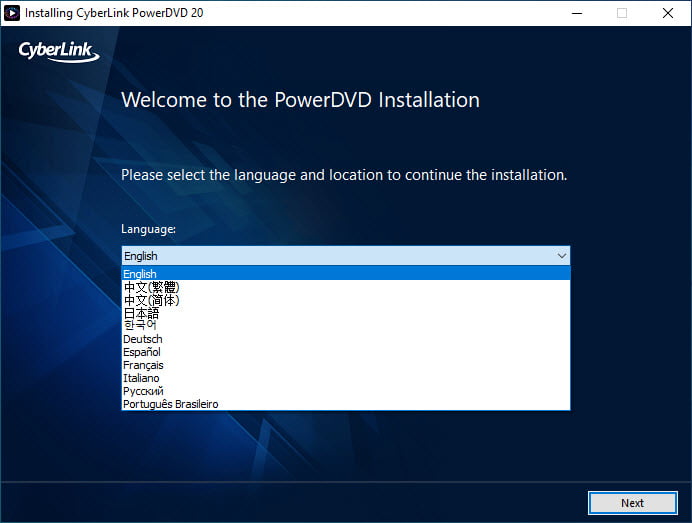Pick Español from the language list

point(346,352)
